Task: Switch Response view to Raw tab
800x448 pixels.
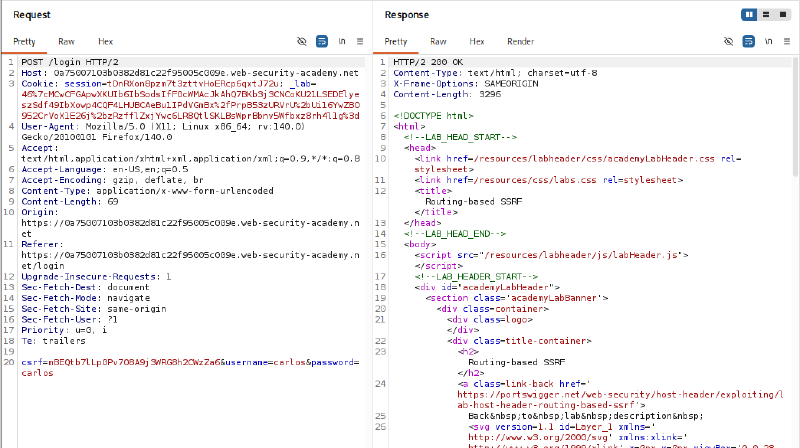Action: pyautogui.click(x=438, y=41)
